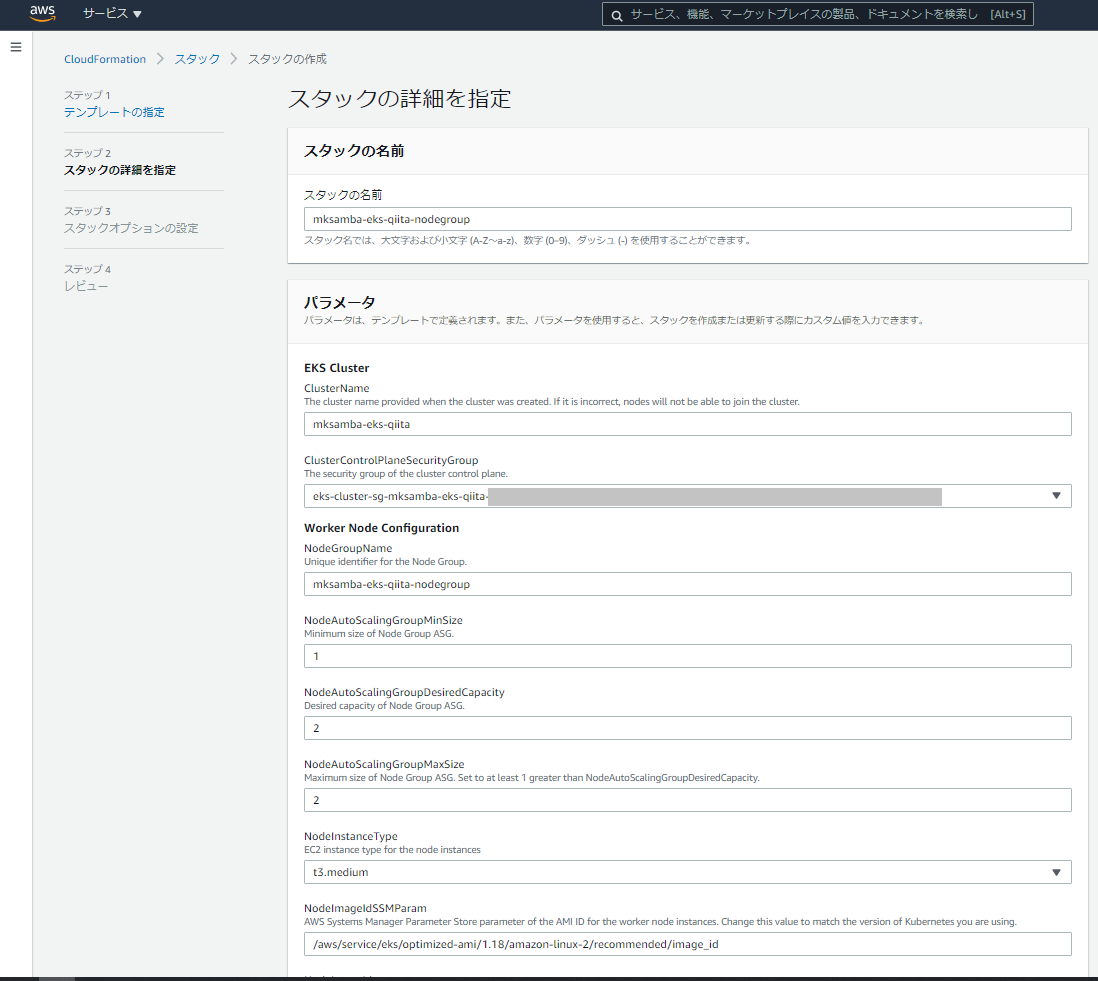The image size is (1098, 981).
Task: Edit the NodeGroupName input field
Action: (687, 585)
